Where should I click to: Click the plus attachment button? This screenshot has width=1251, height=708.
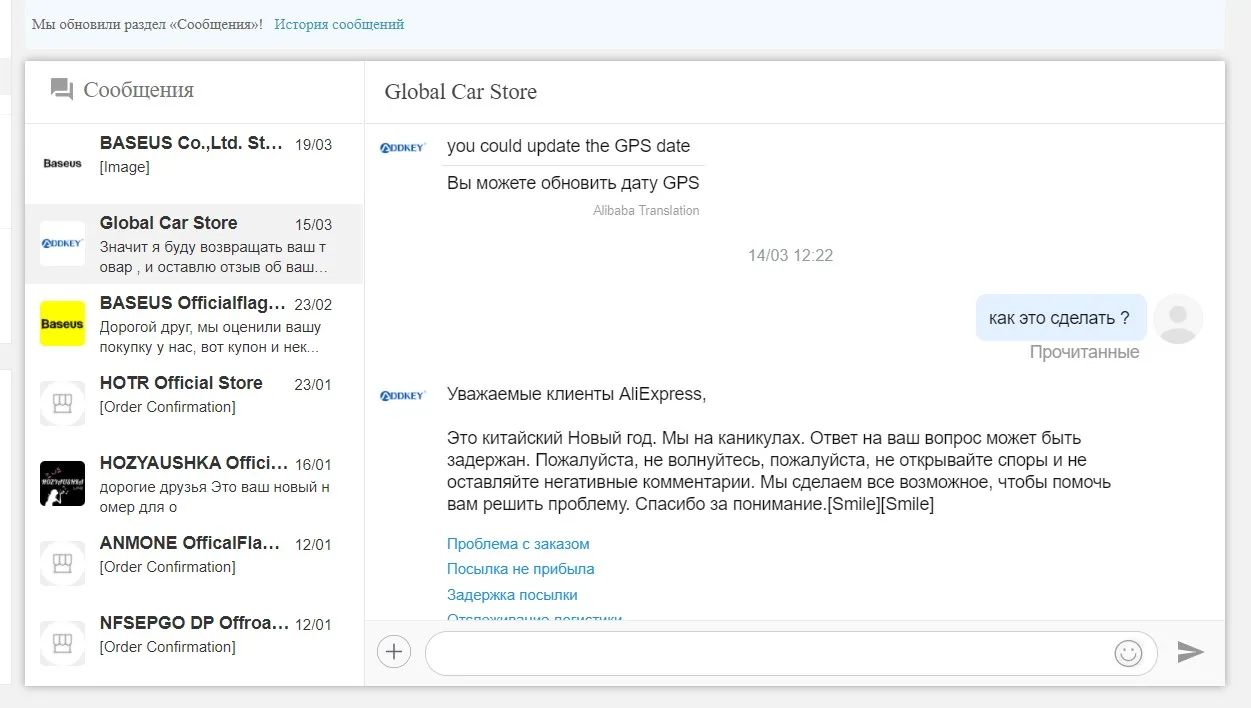pyautogui.click(x=394, y=652)
